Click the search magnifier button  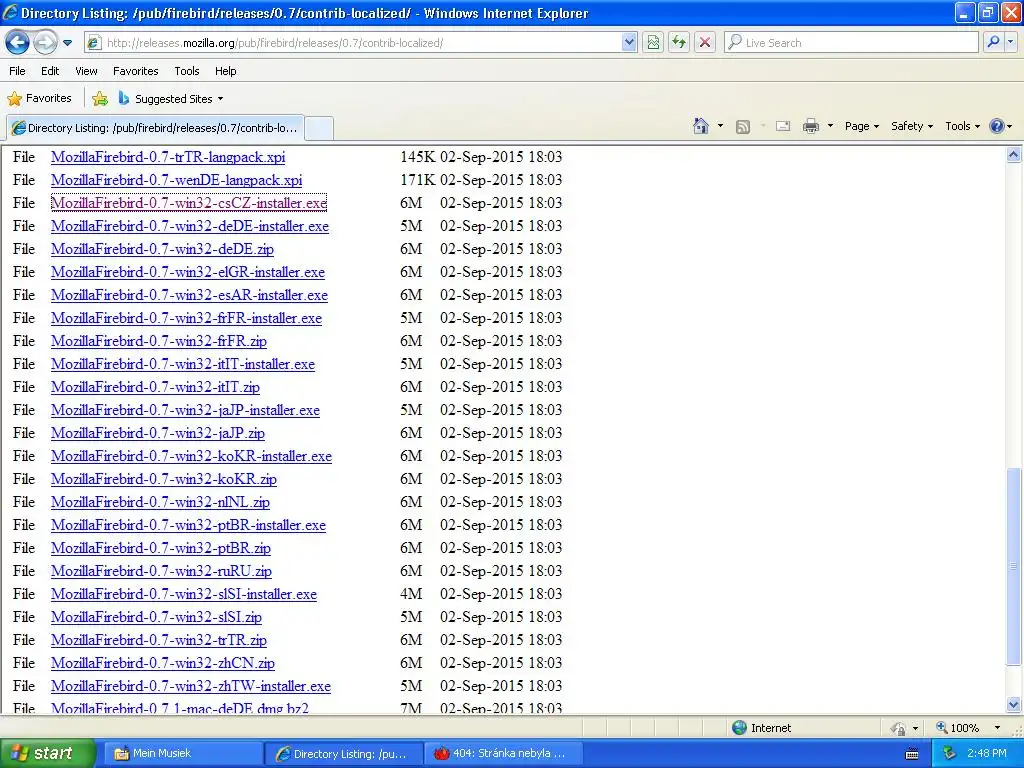click(993, 43)
